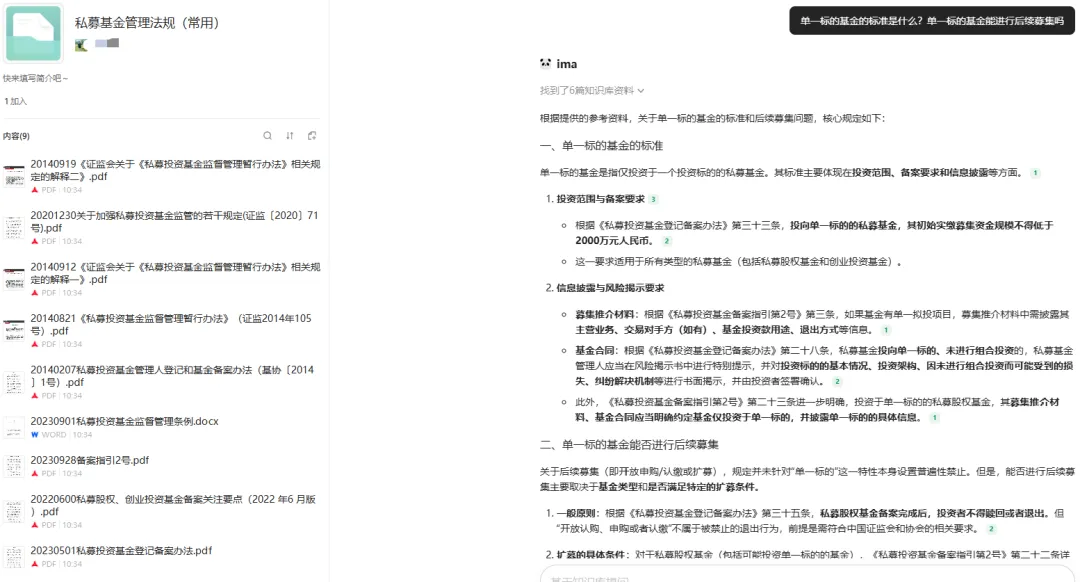Click subheading 2. 信息披露与风险揭示要求
Viewport: 1080px width, 582px height.
(605, 288)
